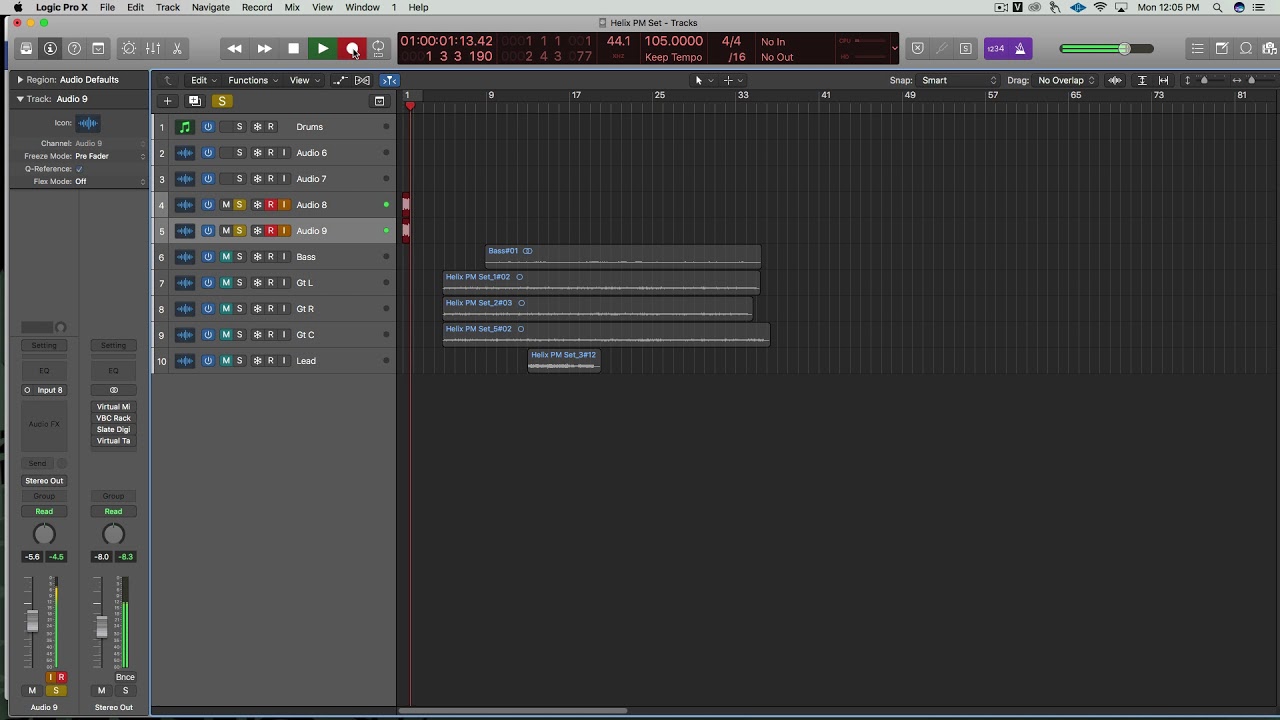Image resolution: width=1280 pixels, height=720 pixels.
Task: Open the Library button in the control bar
Action: (x=26, y=48)
